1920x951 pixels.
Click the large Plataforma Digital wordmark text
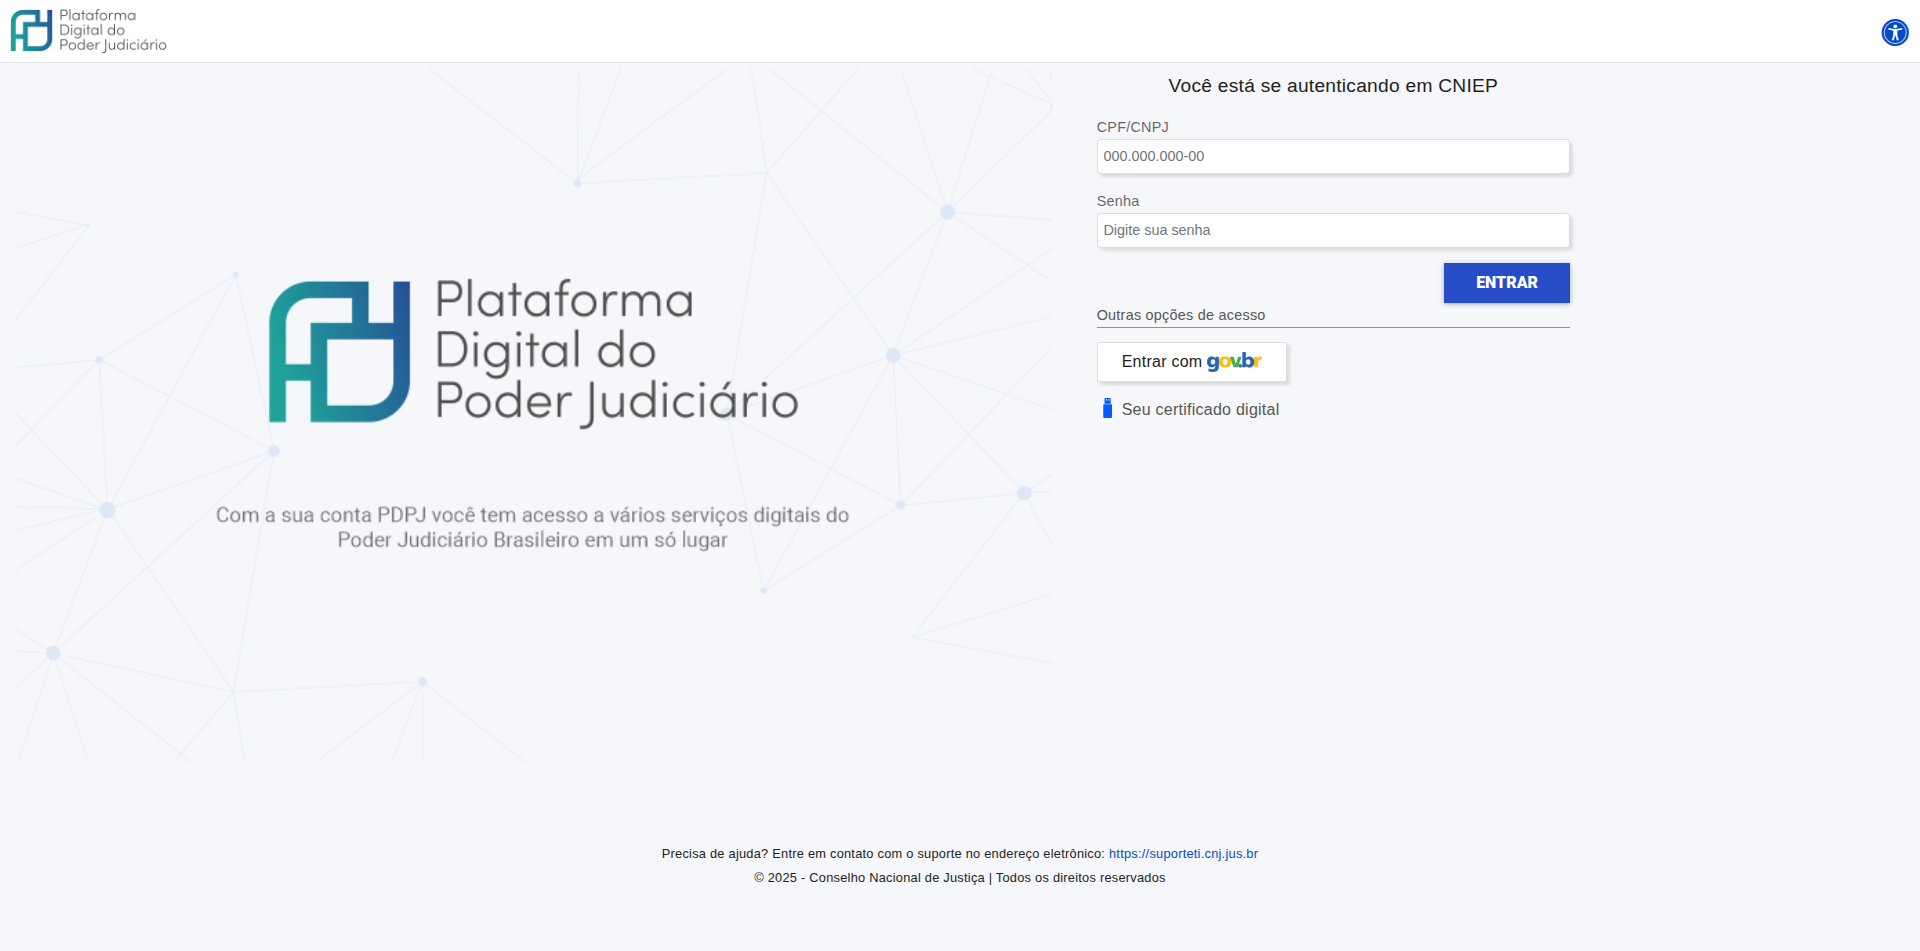tap(615, 352)
